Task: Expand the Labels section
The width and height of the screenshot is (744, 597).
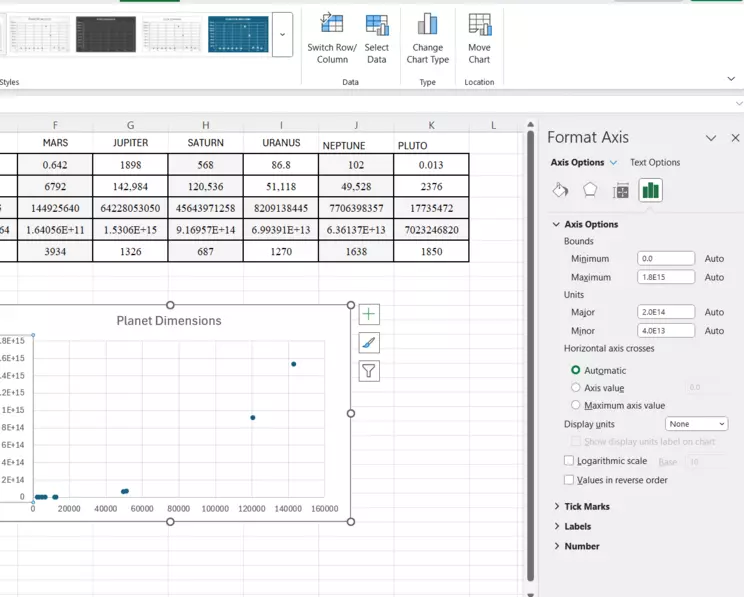Action: click(x=557, y=526)
